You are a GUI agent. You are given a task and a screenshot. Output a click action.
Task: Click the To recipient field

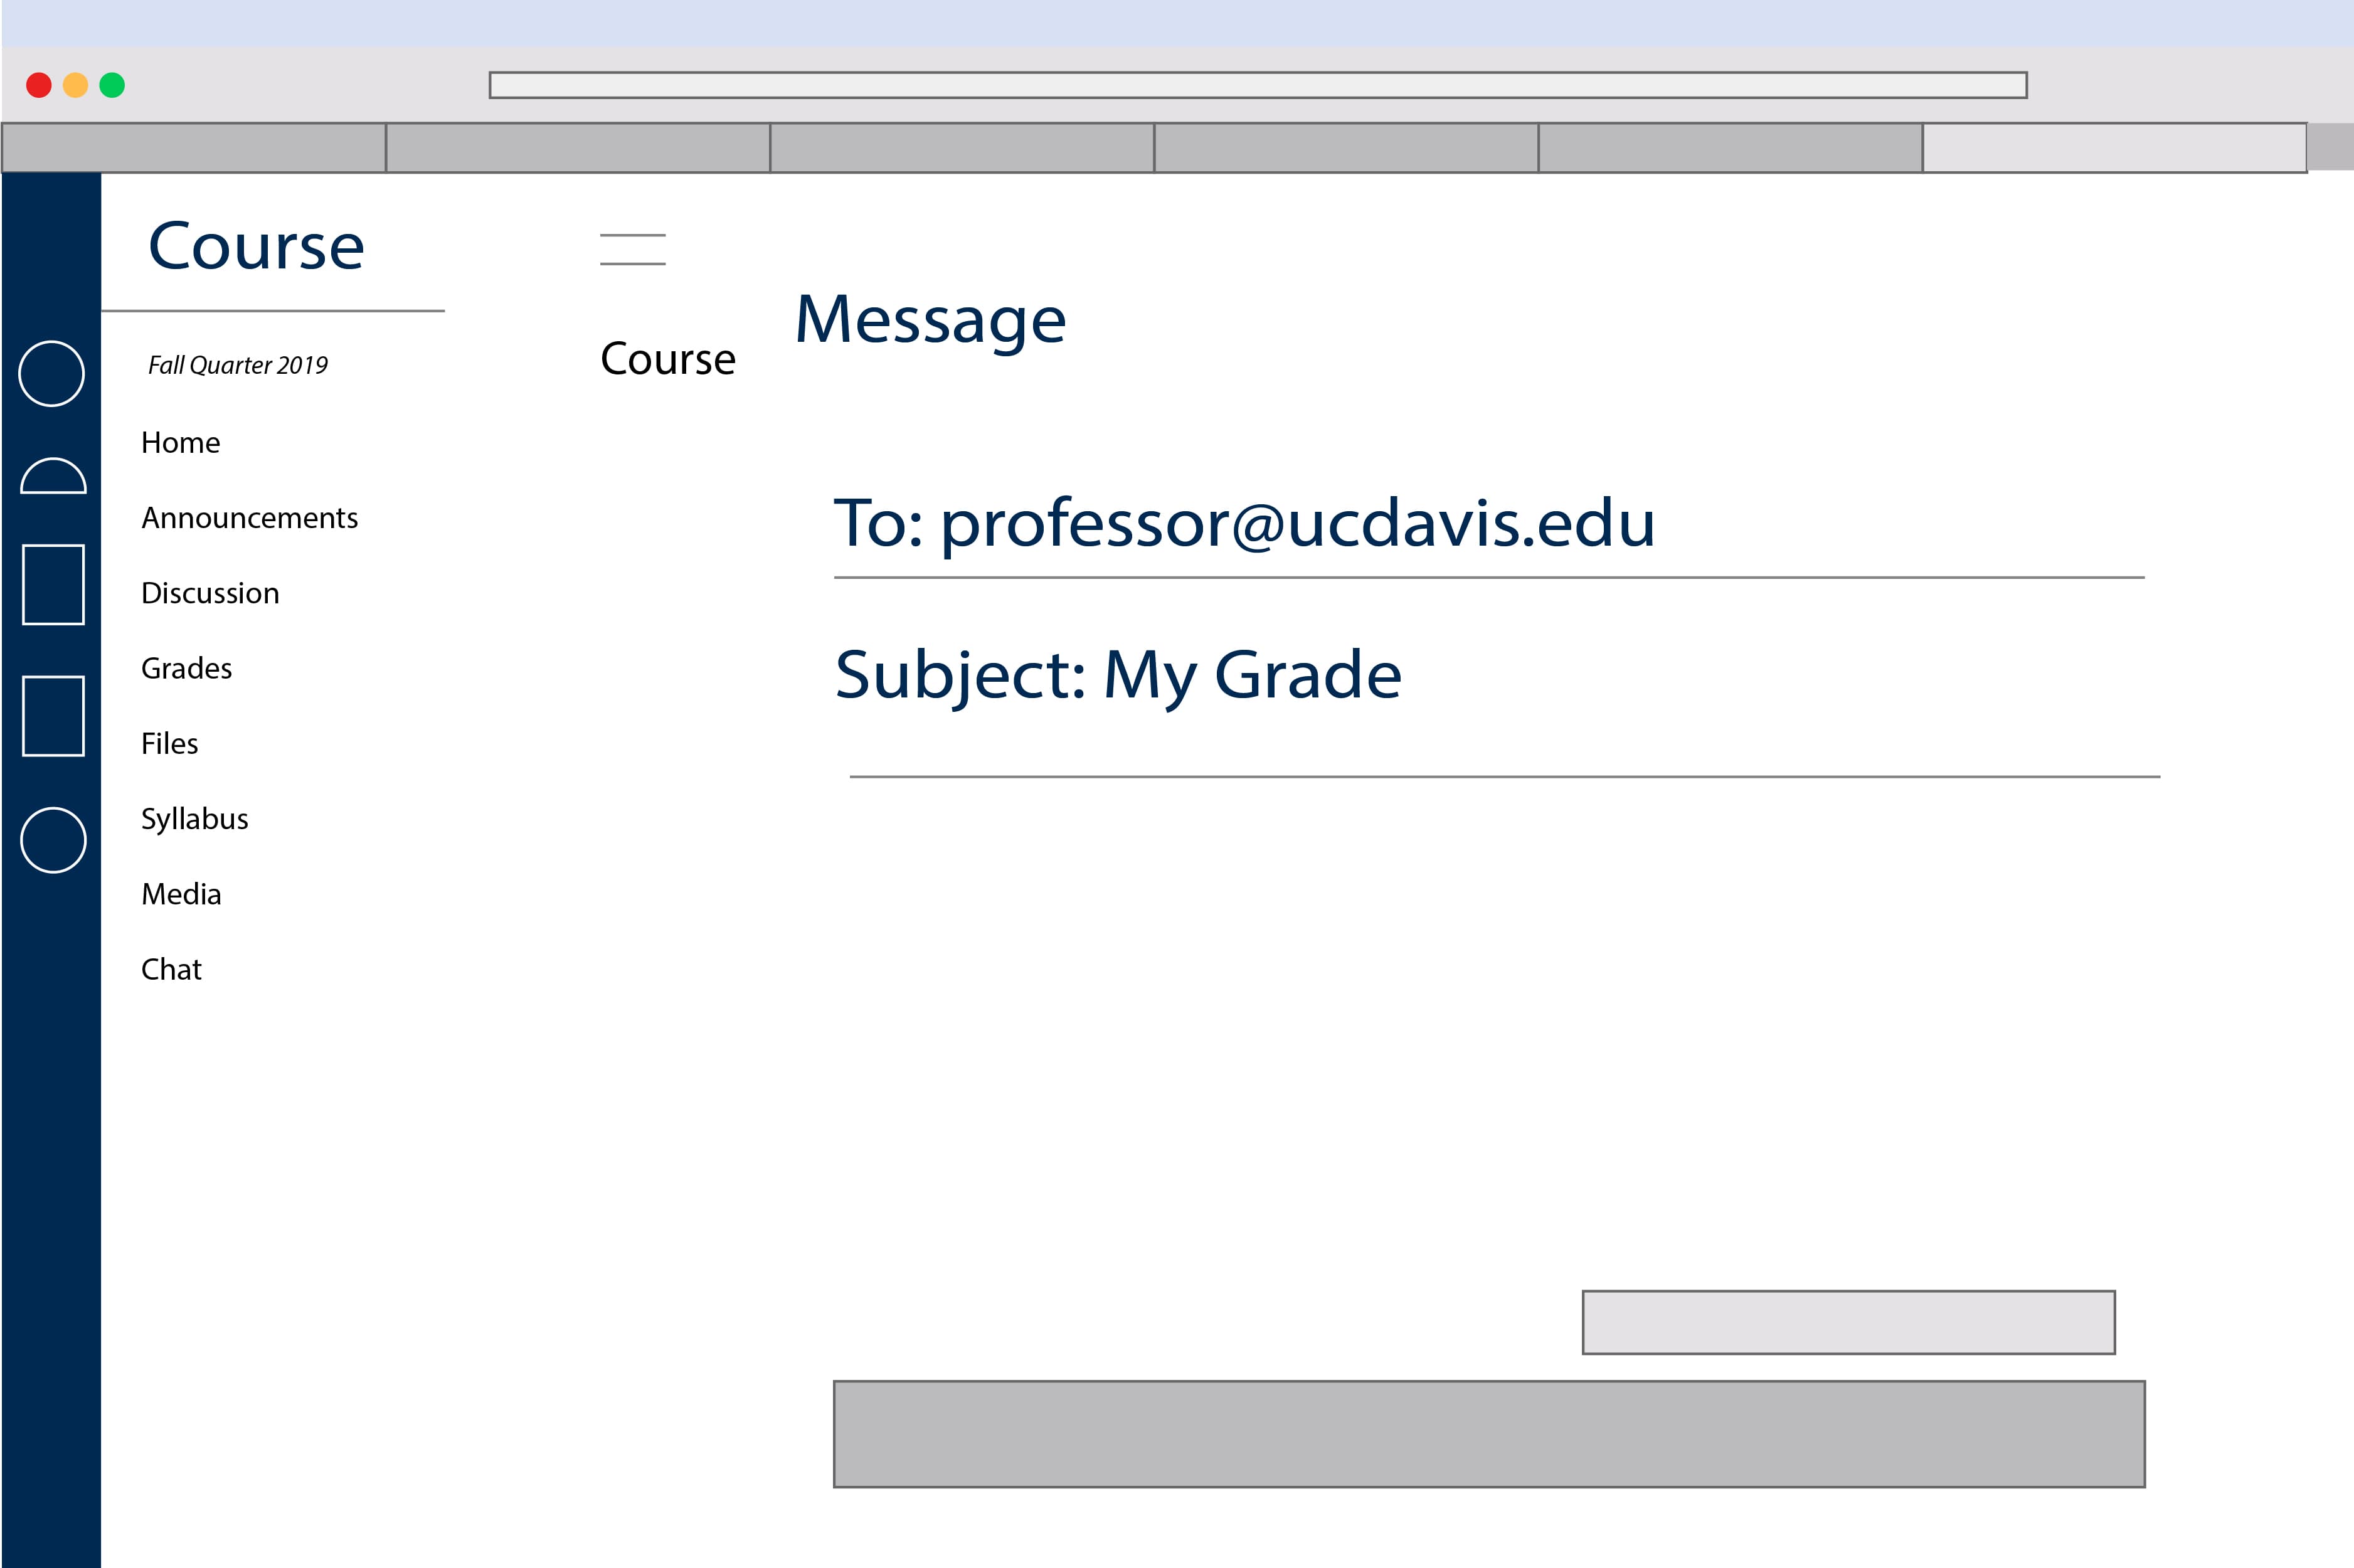click(x=1244, y=524)
